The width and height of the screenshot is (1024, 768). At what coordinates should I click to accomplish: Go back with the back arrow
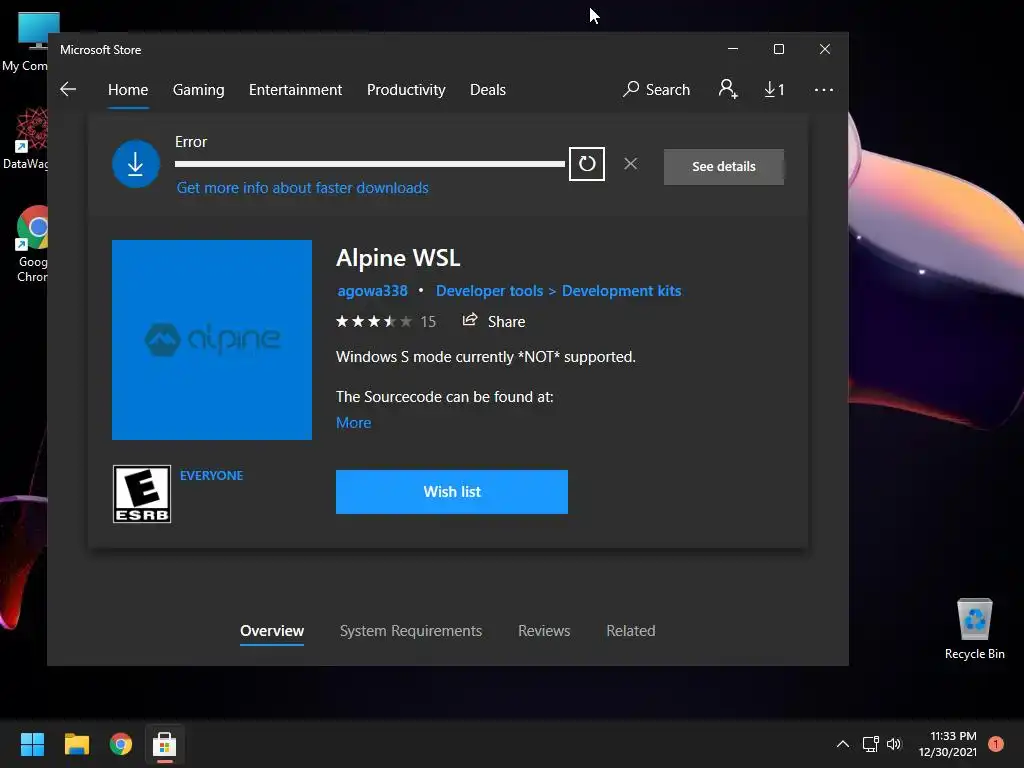pos(68,89)
